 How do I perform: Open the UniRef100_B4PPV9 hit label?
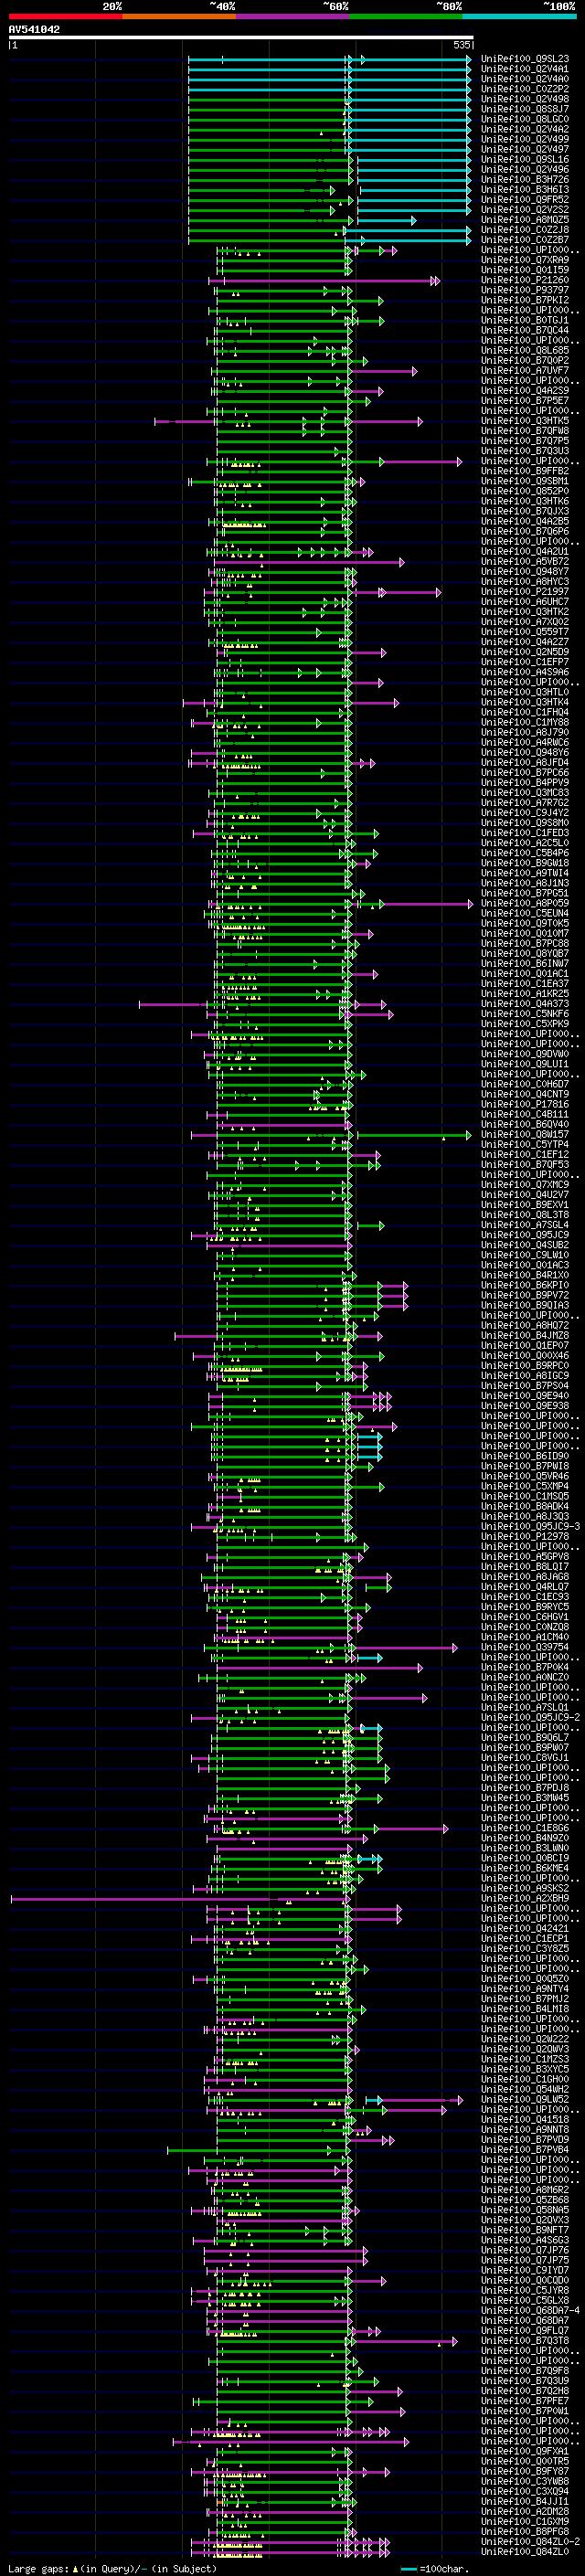[525, 782]
